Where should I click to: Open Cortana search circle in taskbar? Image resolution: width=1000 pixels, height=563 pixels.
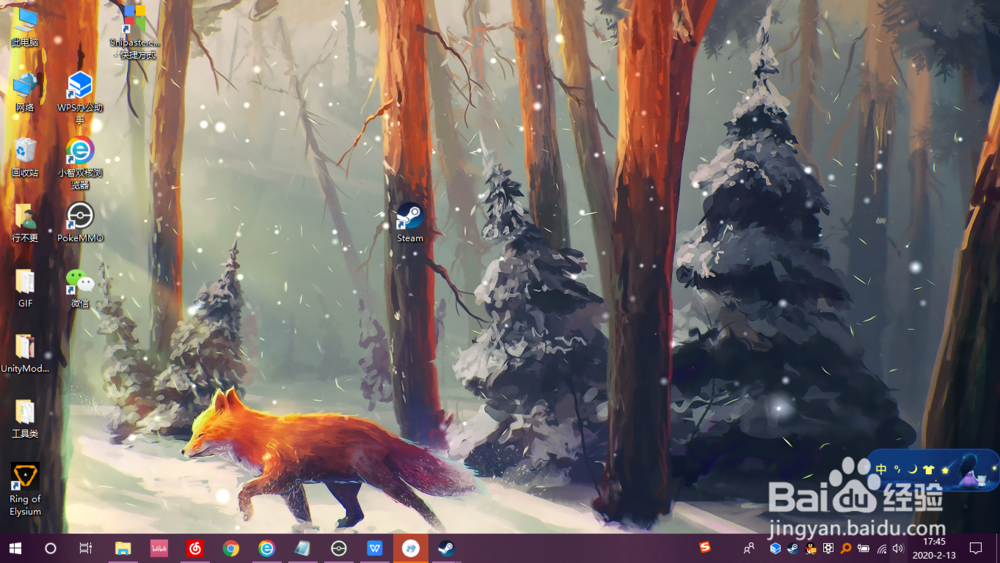[x=50, y=548]
